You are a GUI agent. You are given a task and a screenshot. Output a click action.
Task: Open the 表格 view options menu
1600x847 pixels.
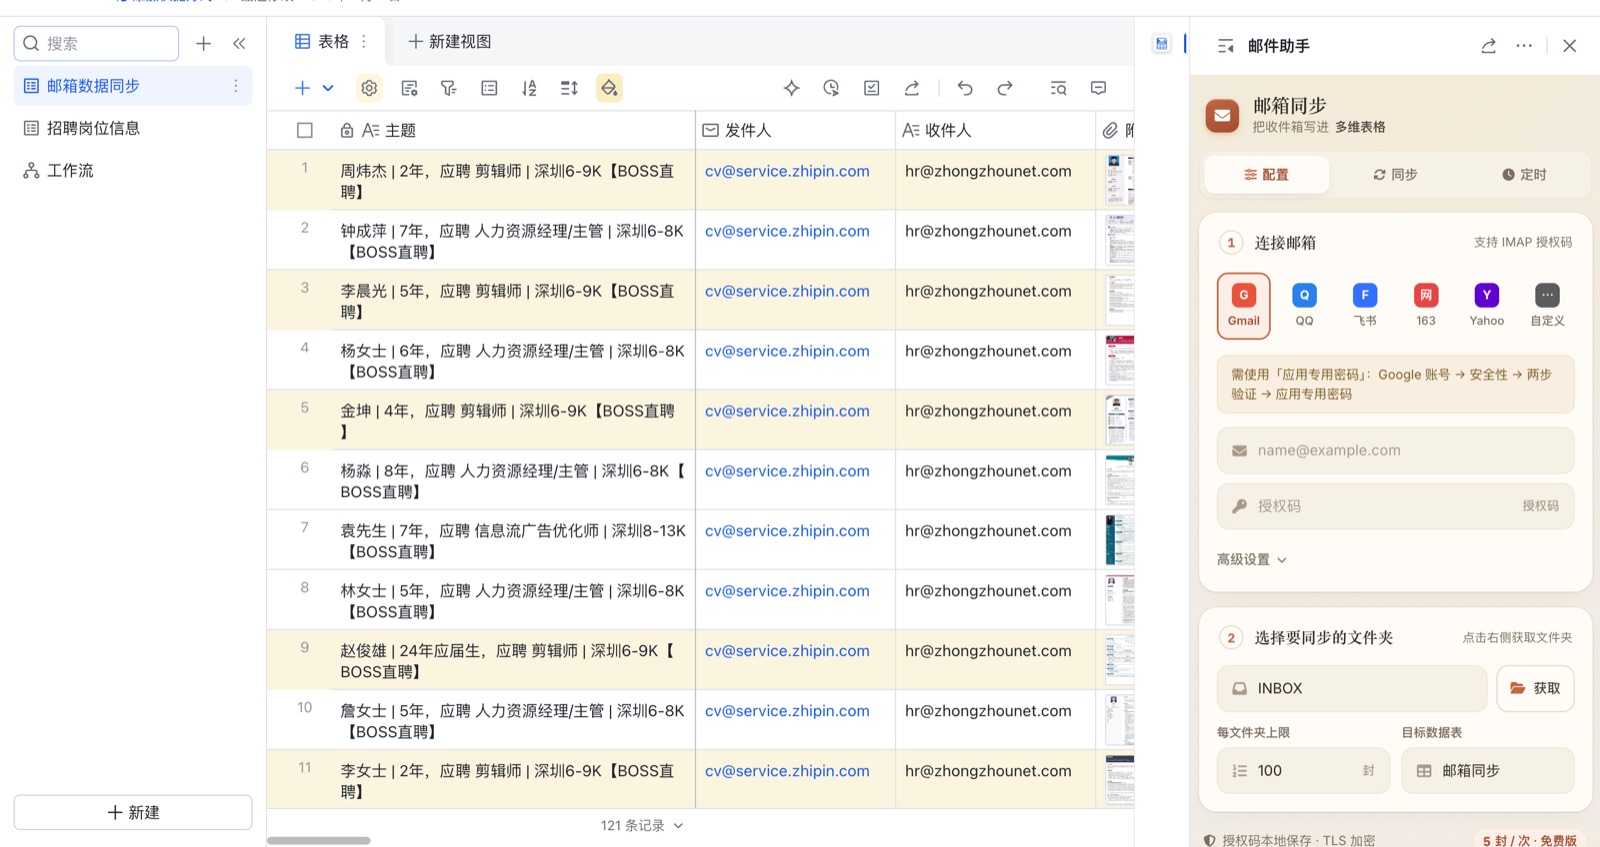click(364, 42)
